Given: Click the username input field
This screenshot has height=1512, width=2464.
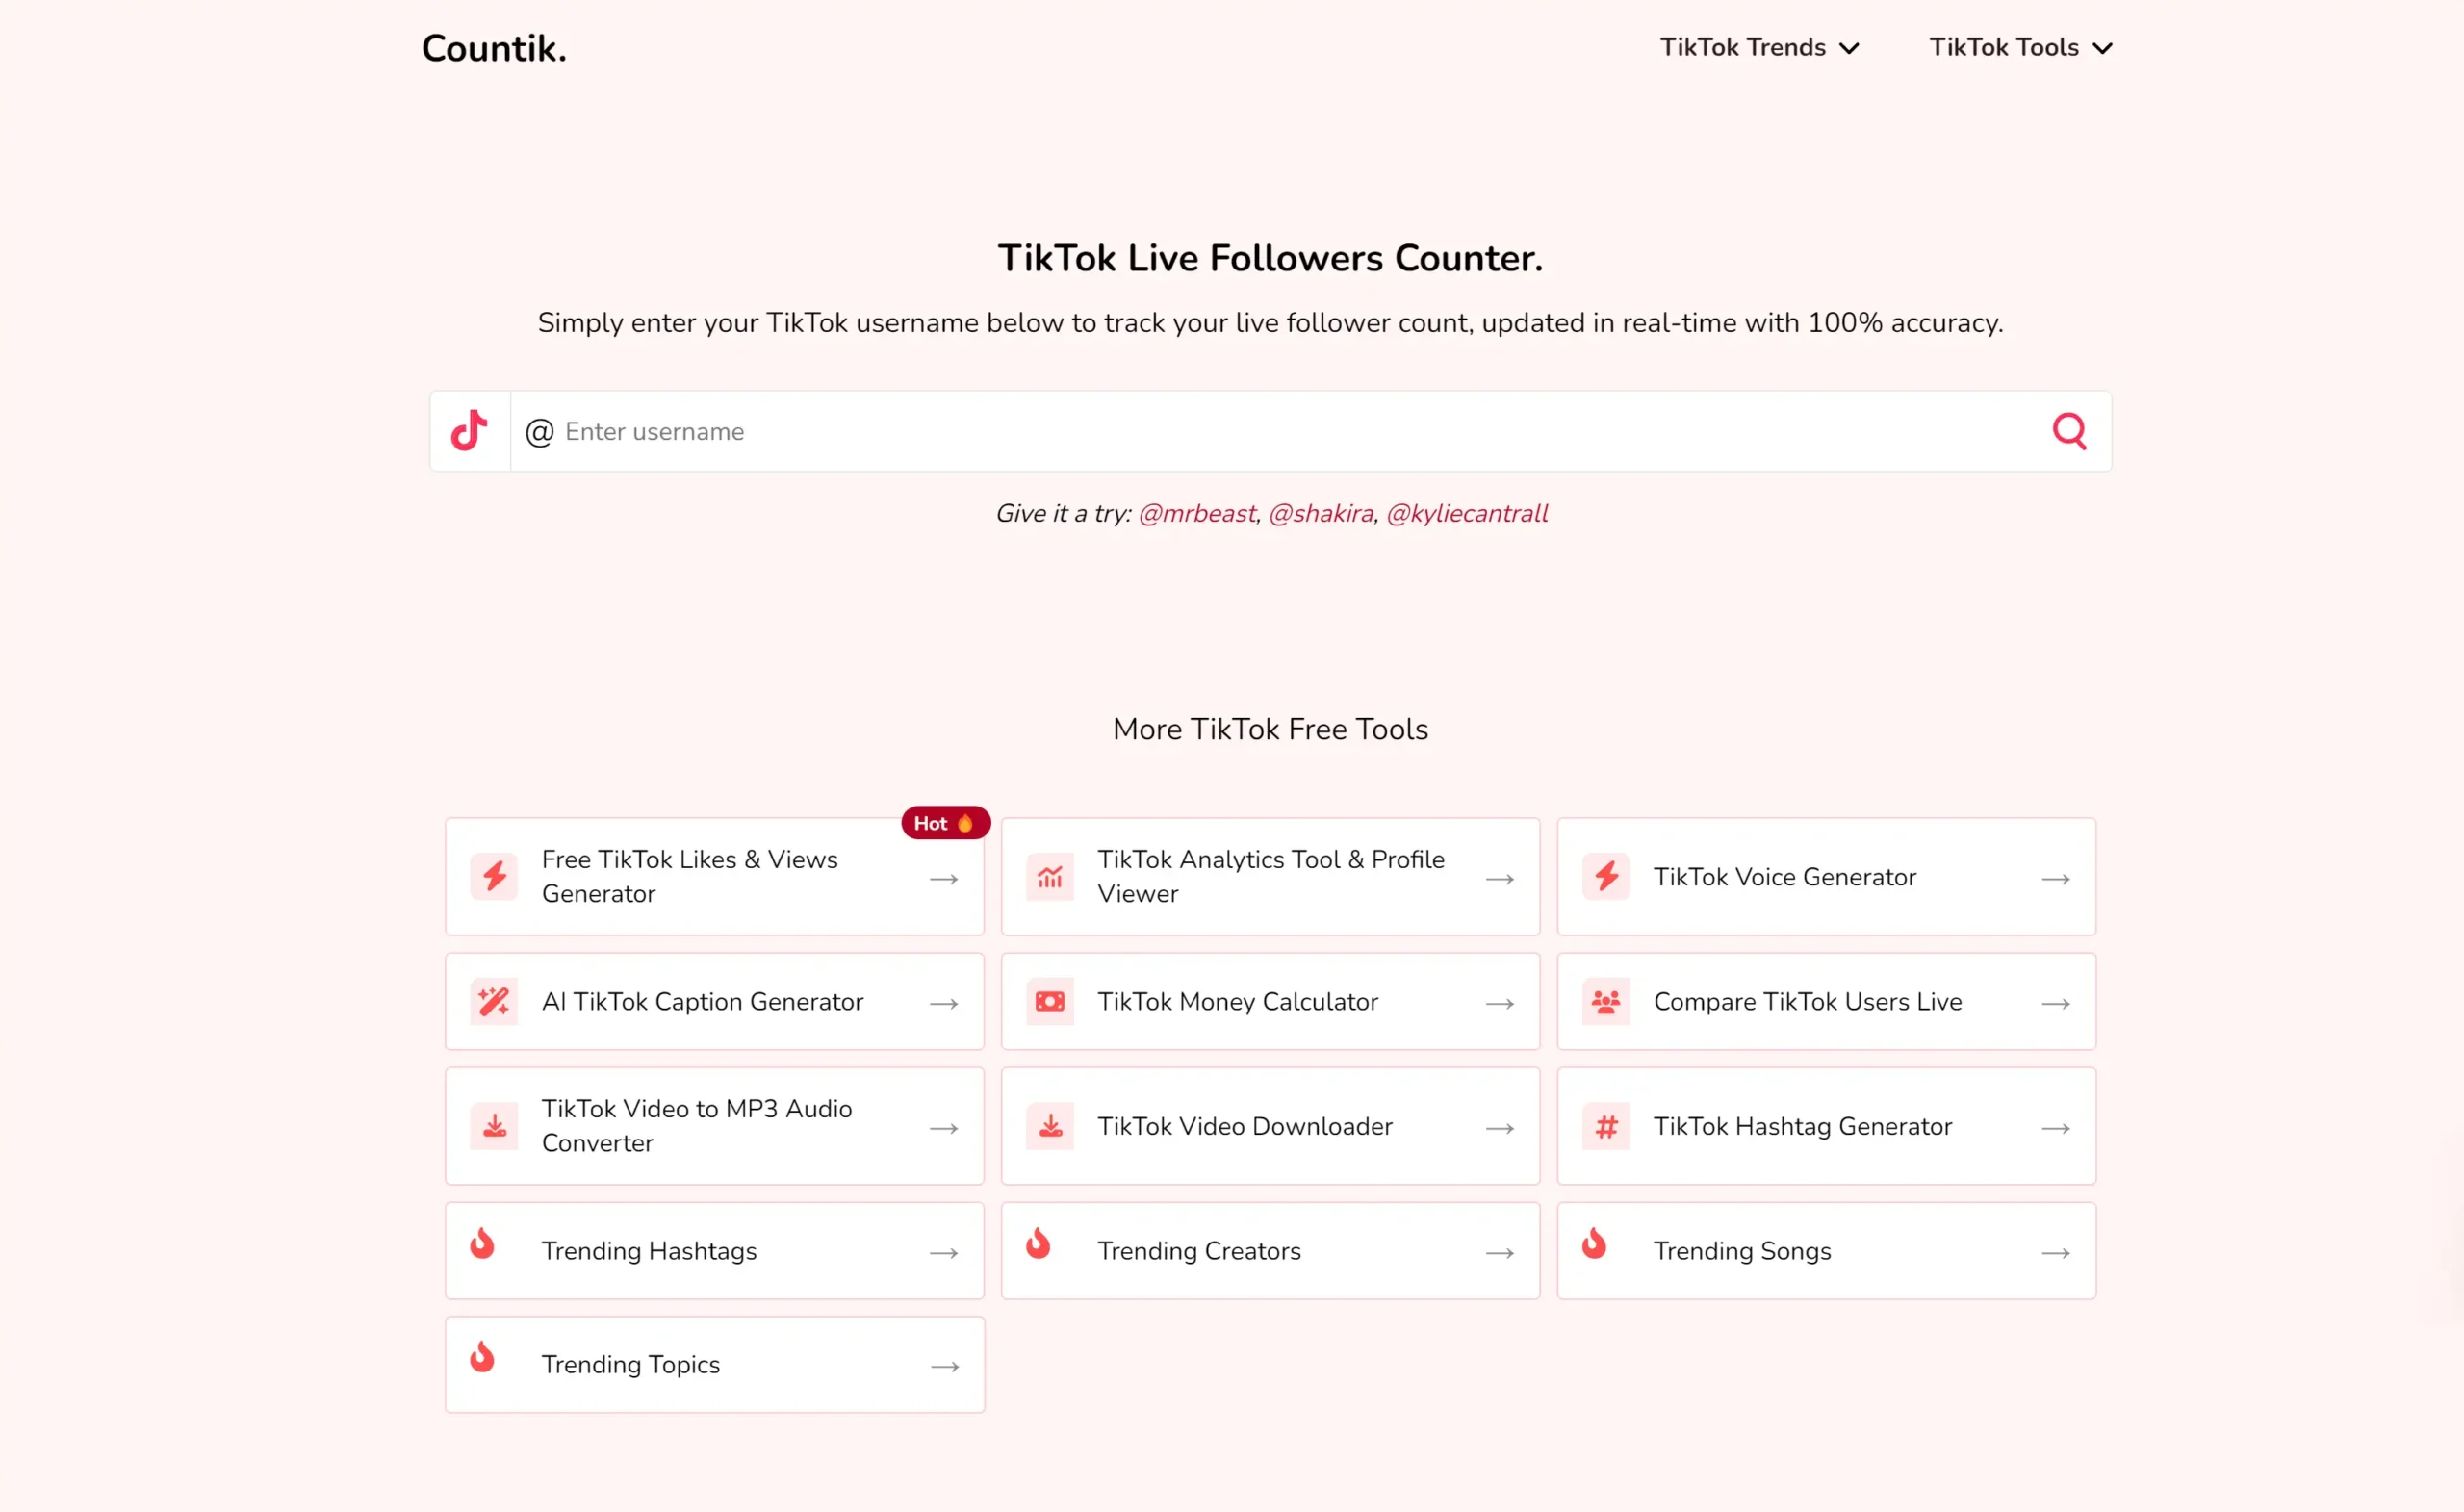Looking at the screenshot, I should 1269,431.
